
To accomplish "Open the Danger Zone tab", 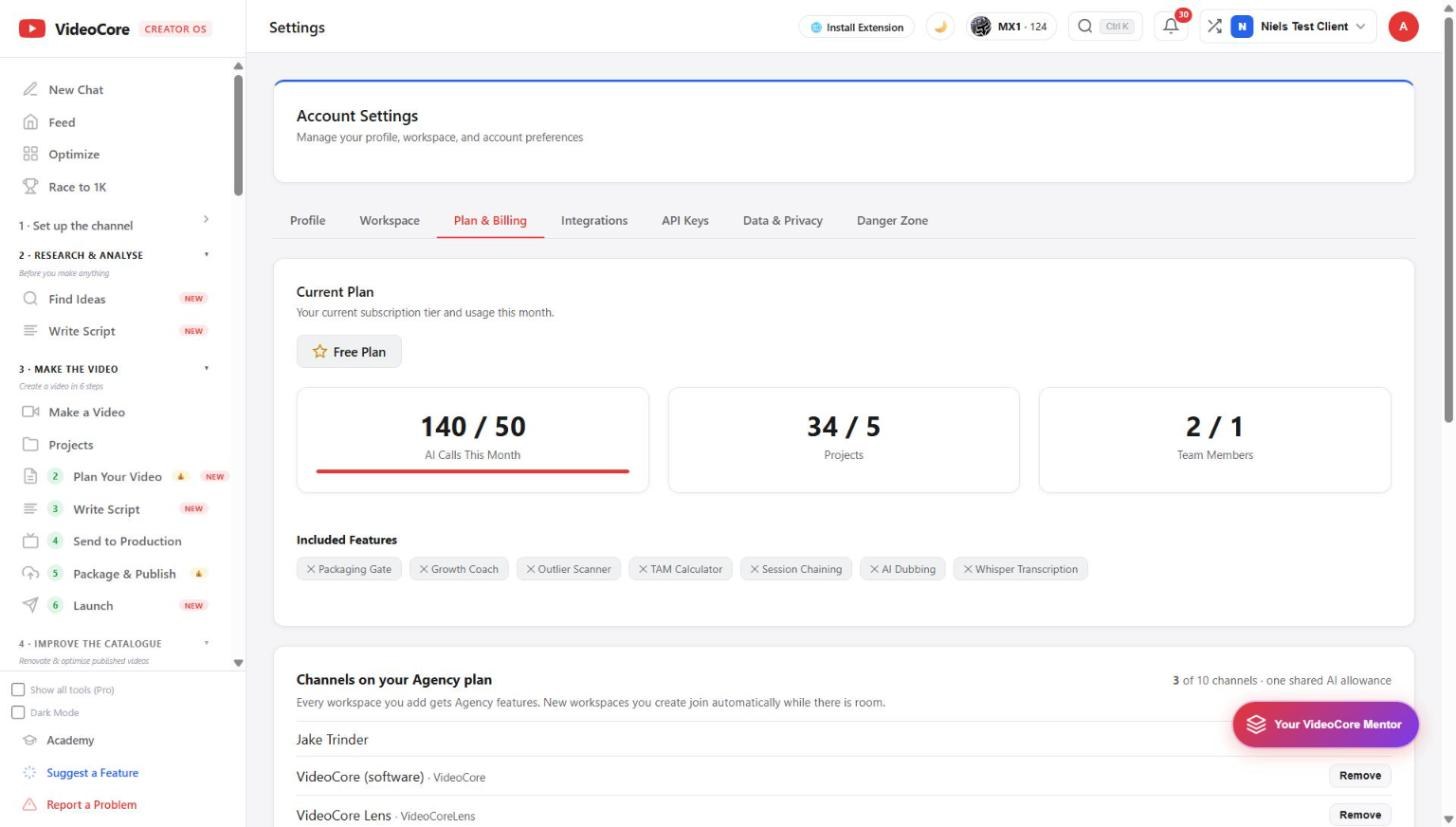I will pos(892,220).
